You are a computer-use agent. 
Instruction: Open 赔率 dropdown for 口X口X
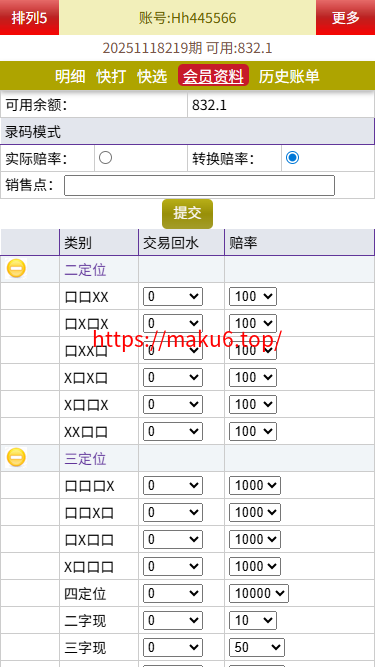(253, 323)
